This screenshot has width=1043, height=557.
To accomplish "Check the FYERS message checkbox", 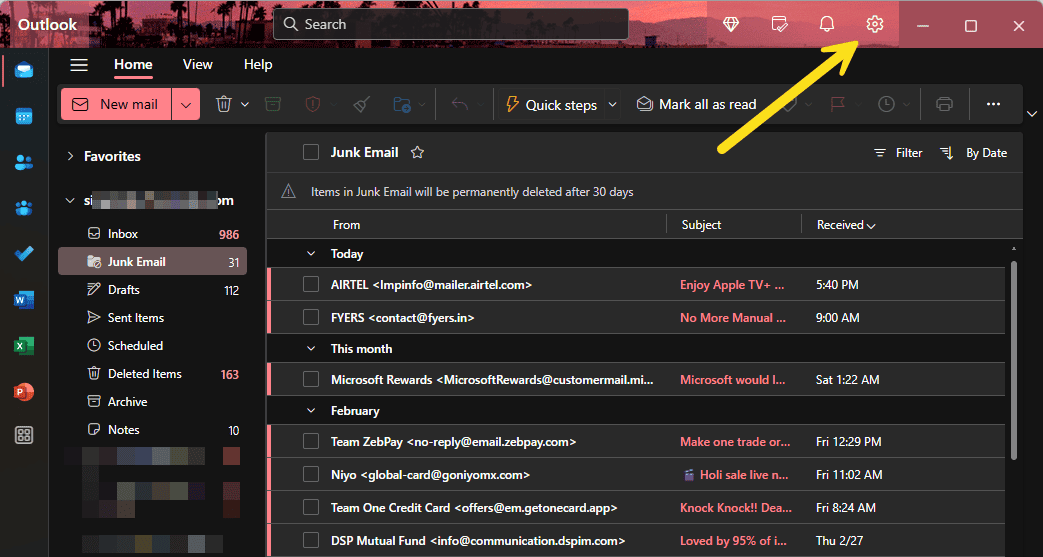I will [311, 318].
